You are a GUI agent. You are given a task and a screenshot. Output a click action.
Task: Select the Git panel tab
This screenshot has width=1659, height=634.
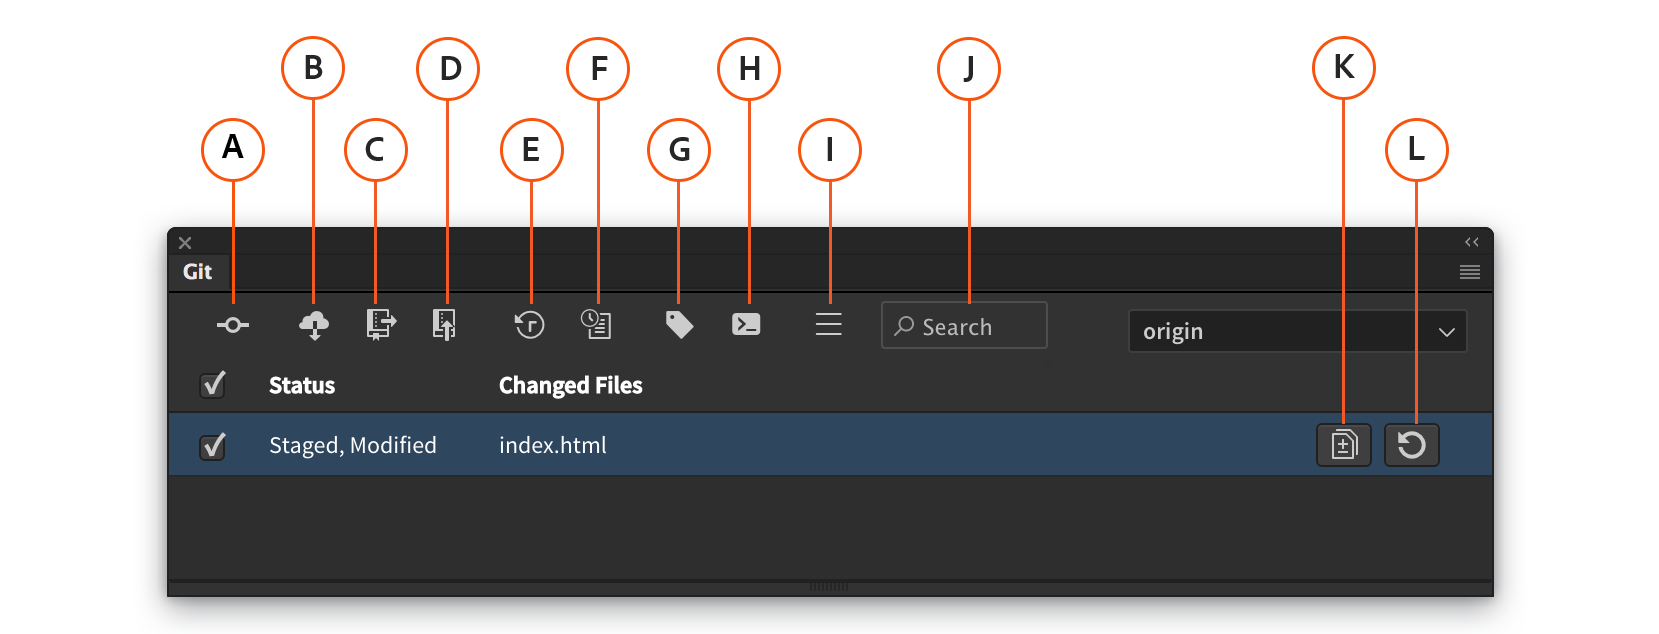(197, 272)
